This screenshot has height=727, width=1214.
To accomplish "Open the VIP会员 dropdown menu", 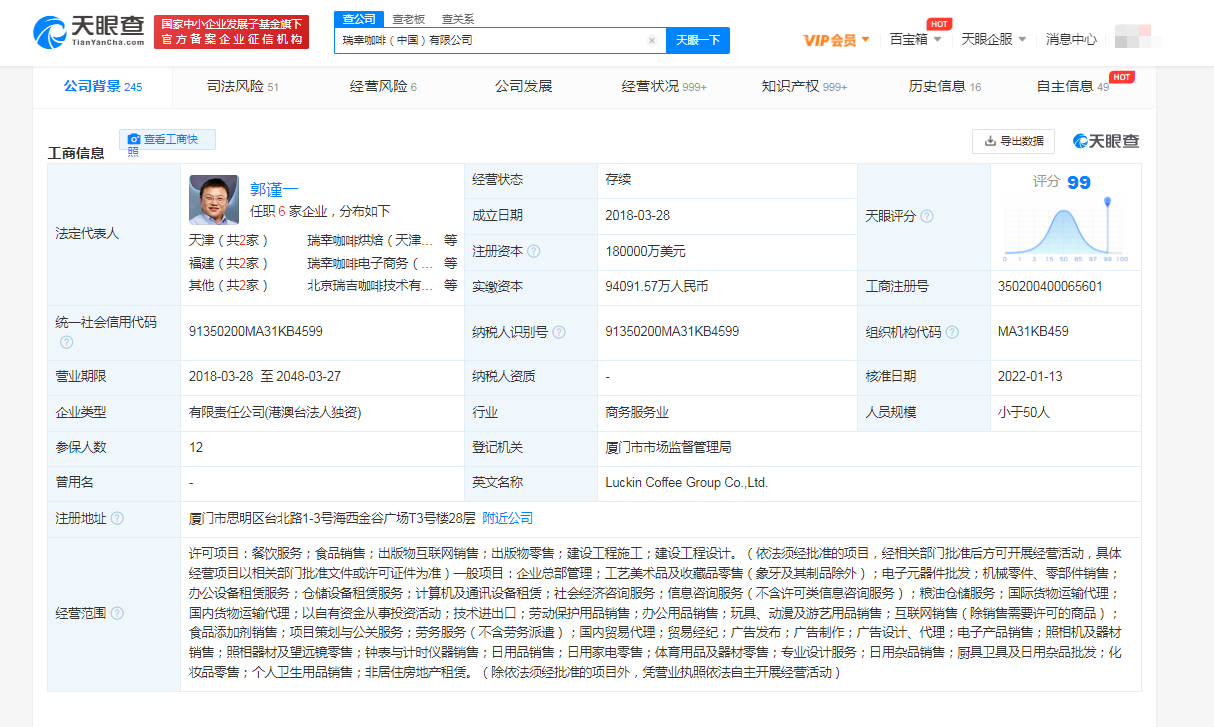I will coord(837,40).
